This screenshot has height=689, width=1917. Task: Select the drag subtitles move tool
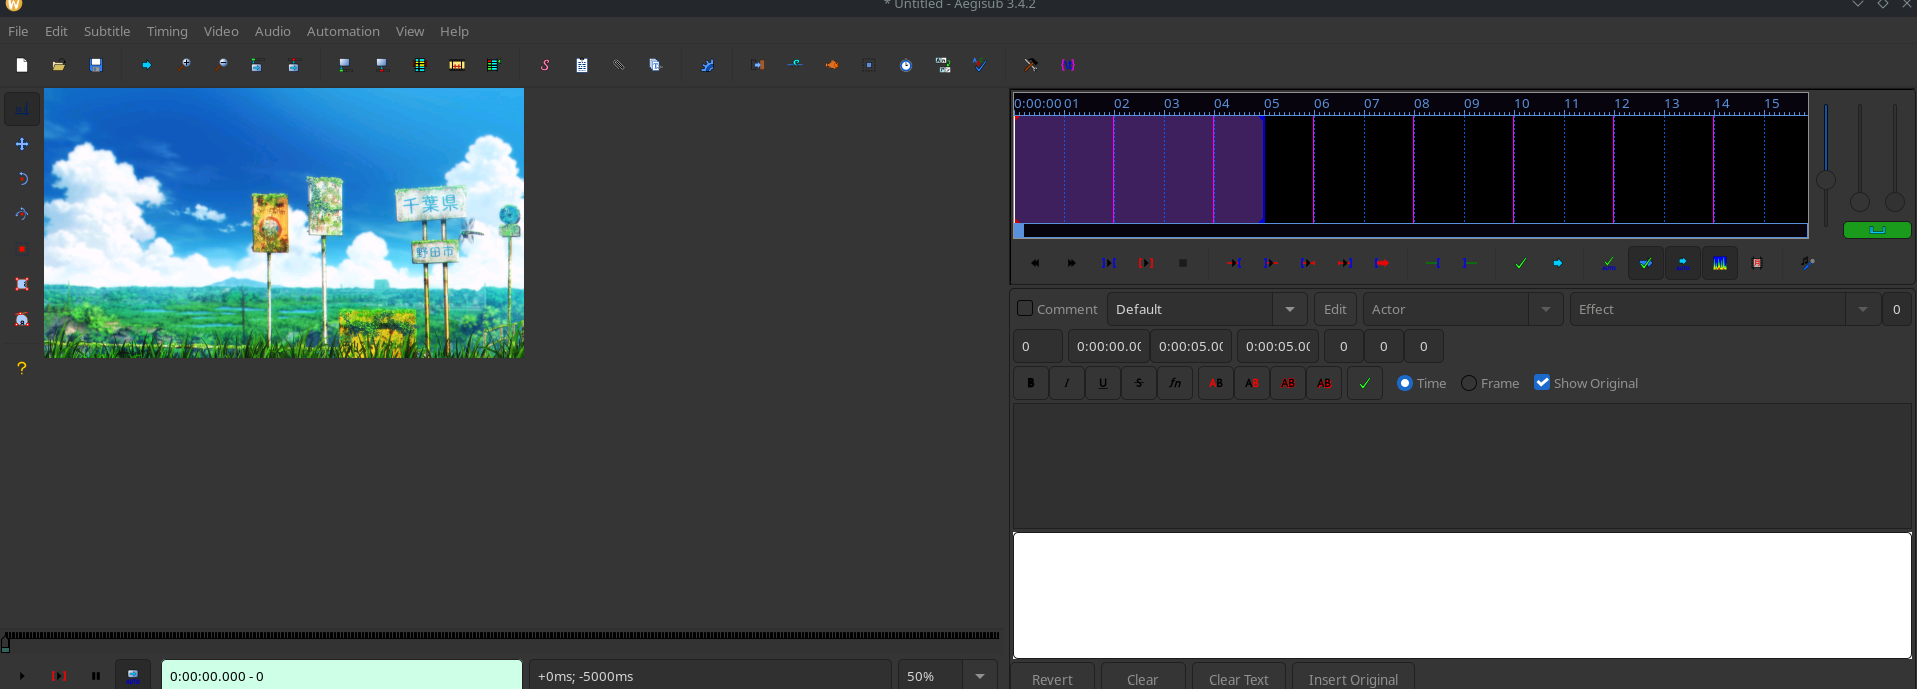[22, 144]
